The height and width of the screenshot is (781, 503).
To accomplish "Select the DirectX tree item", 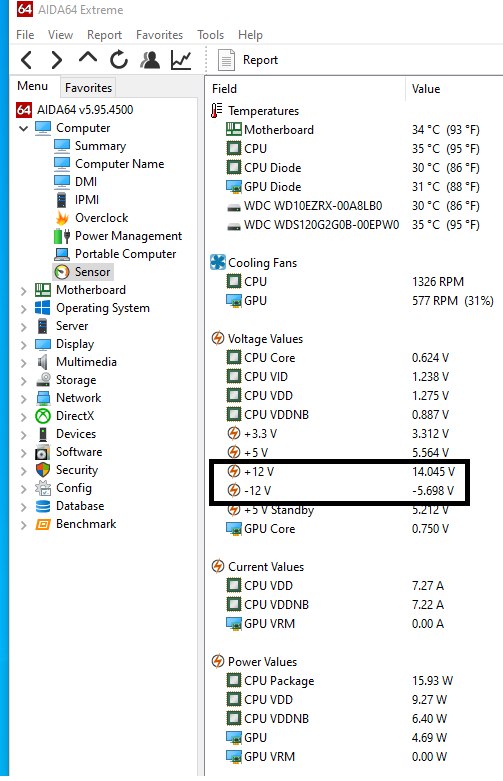I will (65, 416).
